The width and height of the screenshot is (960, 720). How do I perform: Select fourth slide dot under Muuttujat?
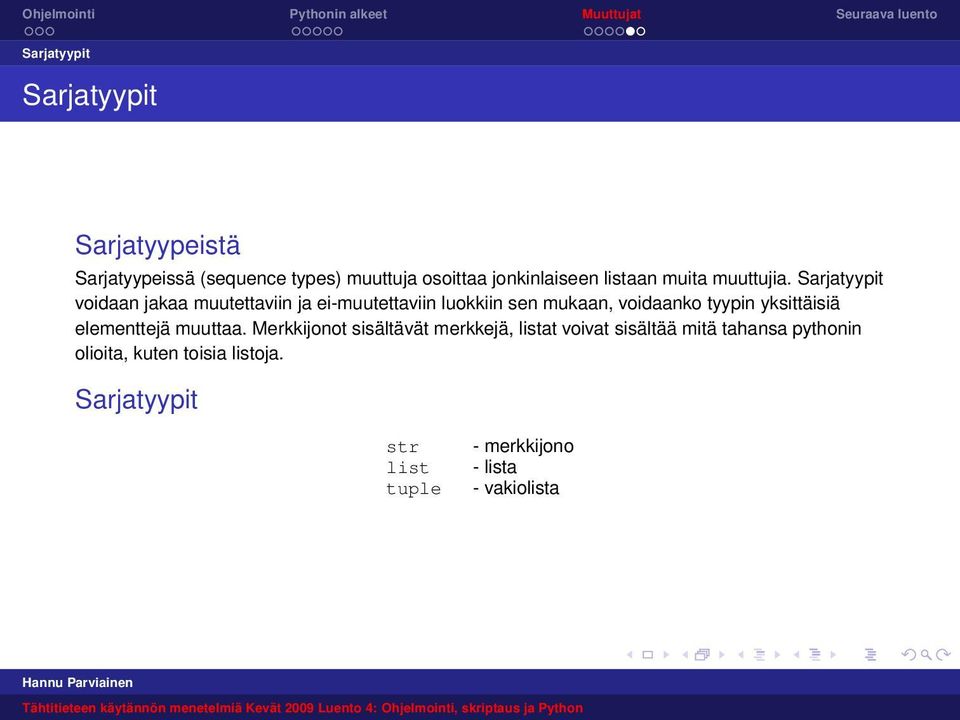pyautogui.click(x=620, y=31)
